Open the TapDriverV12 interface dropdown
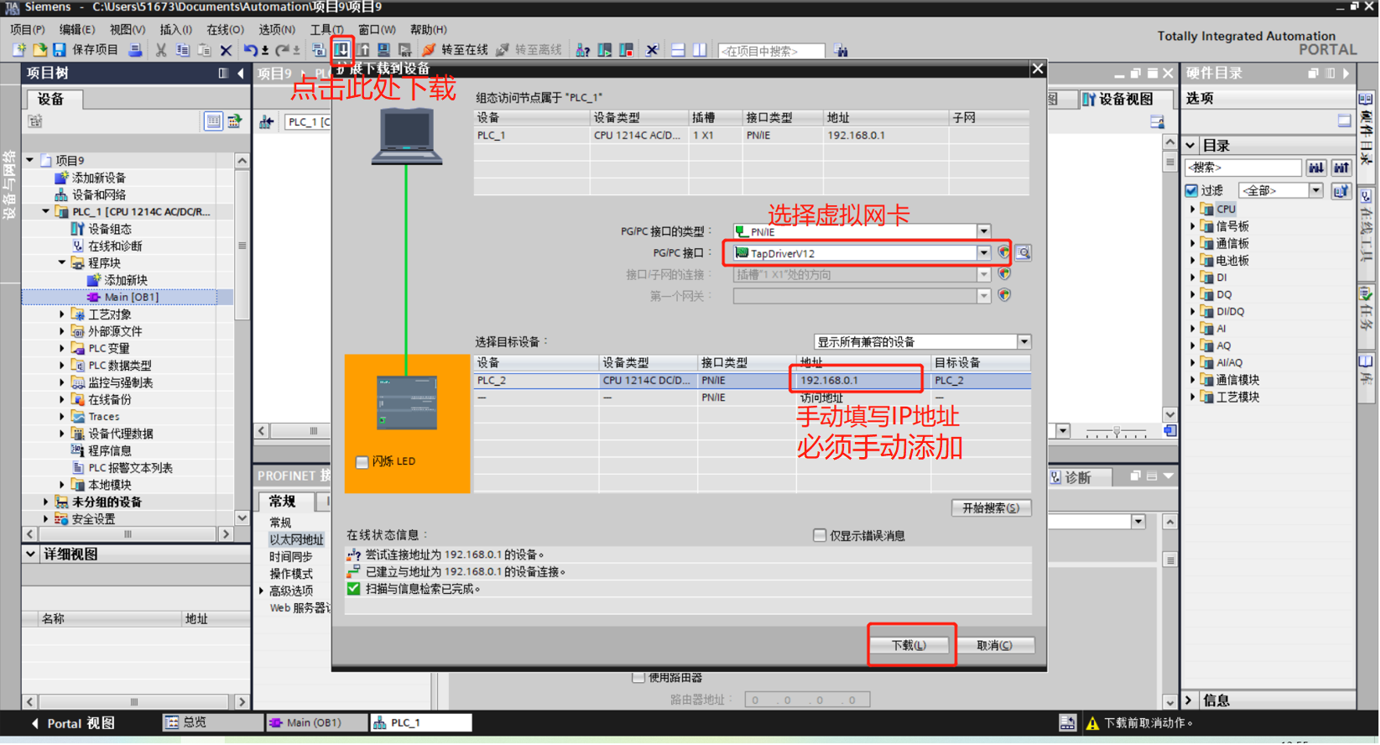This screenshot has width=1380, height=745. [x=984, y=253]
